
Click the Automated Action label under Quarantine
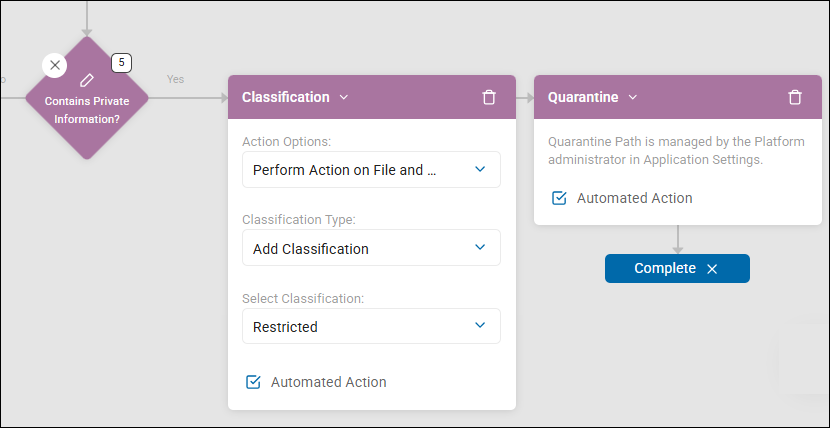(x=634, y=198)
